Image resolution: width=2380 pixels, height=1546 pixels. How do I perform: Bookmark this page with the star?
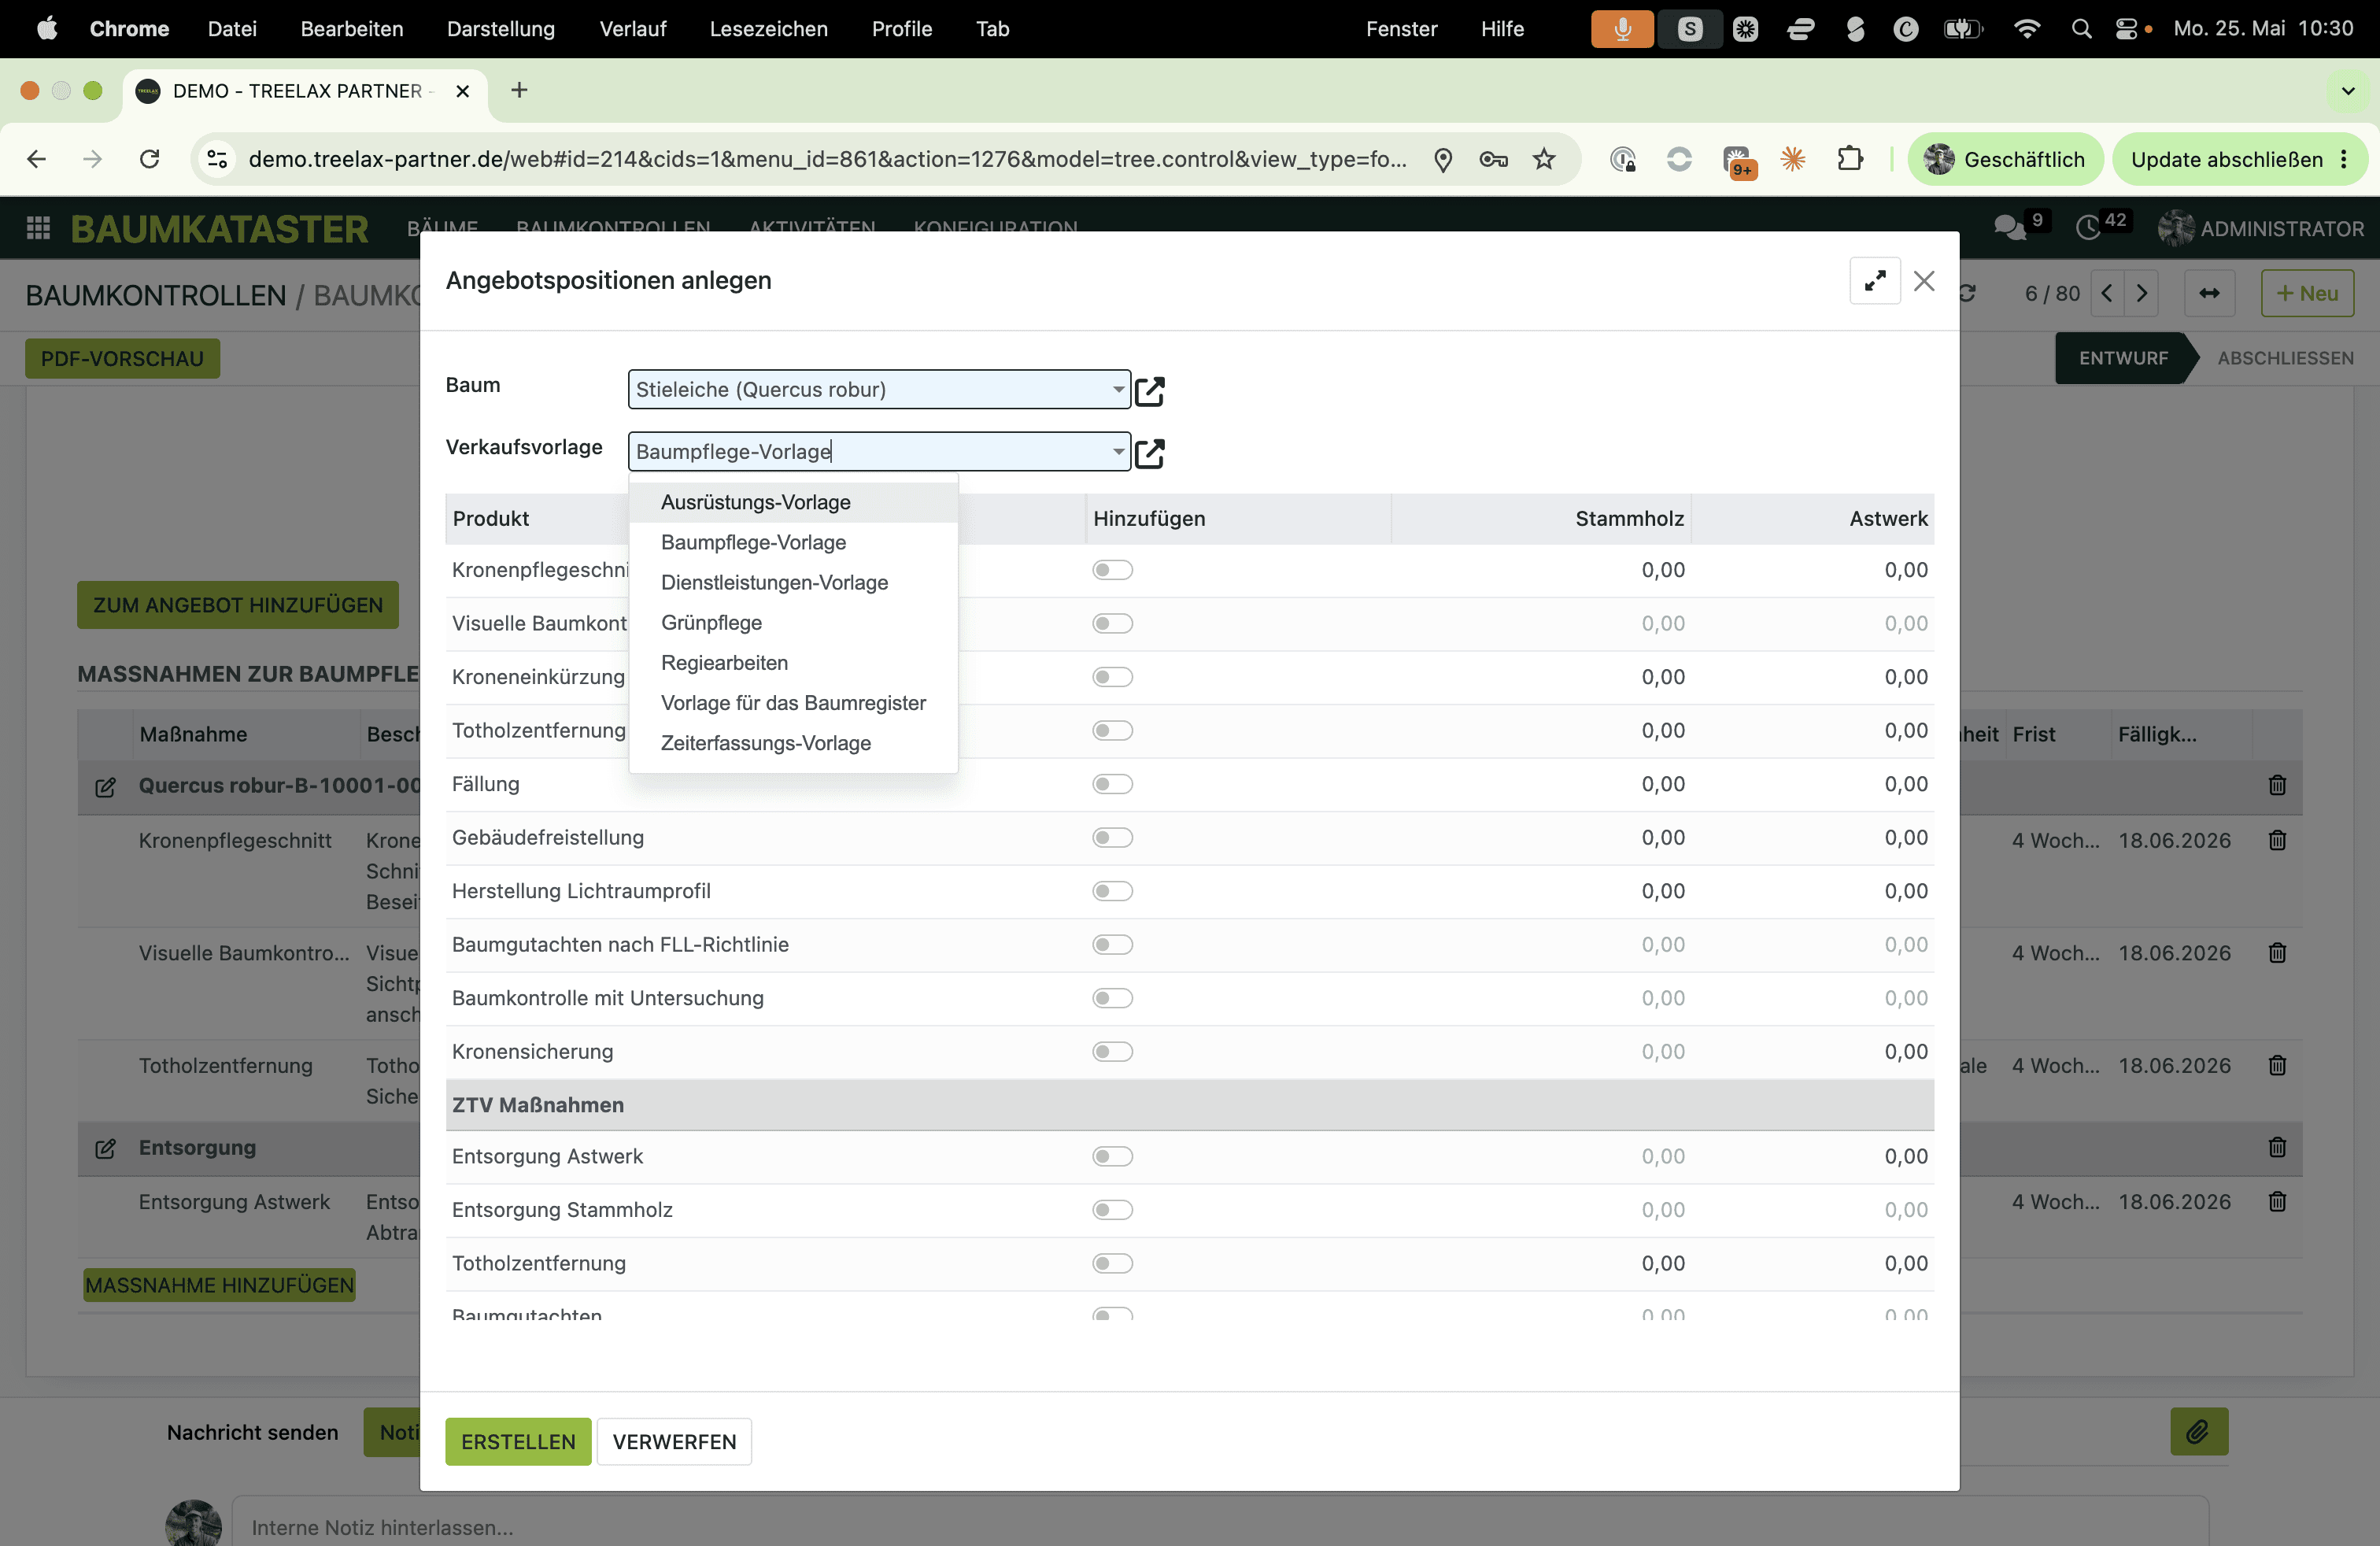[x=1544, y=159]
